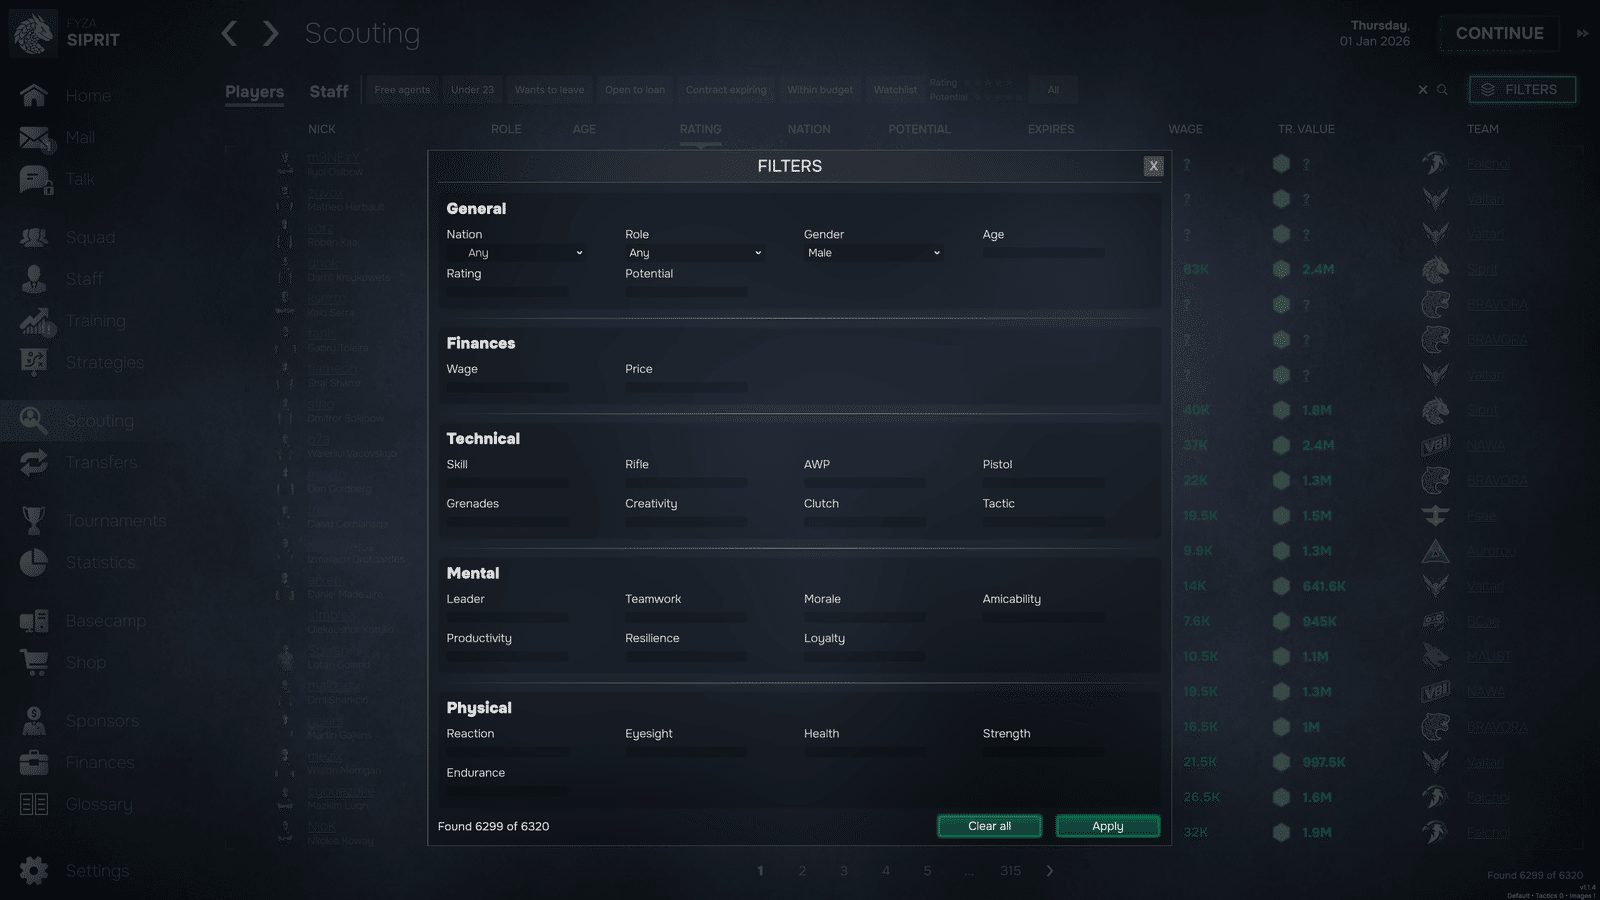Go forward with the right arrow

(271, 33)
